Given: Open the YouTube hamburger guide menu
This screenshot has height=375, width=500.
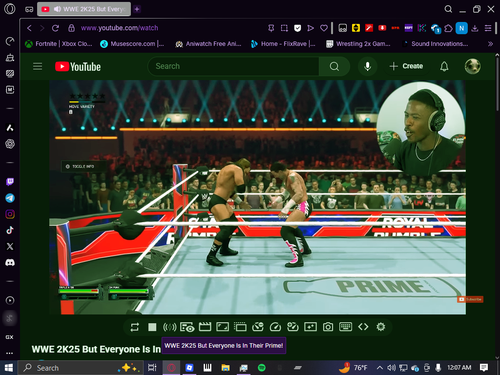Looking at the screenshot, I should [37, 66].
